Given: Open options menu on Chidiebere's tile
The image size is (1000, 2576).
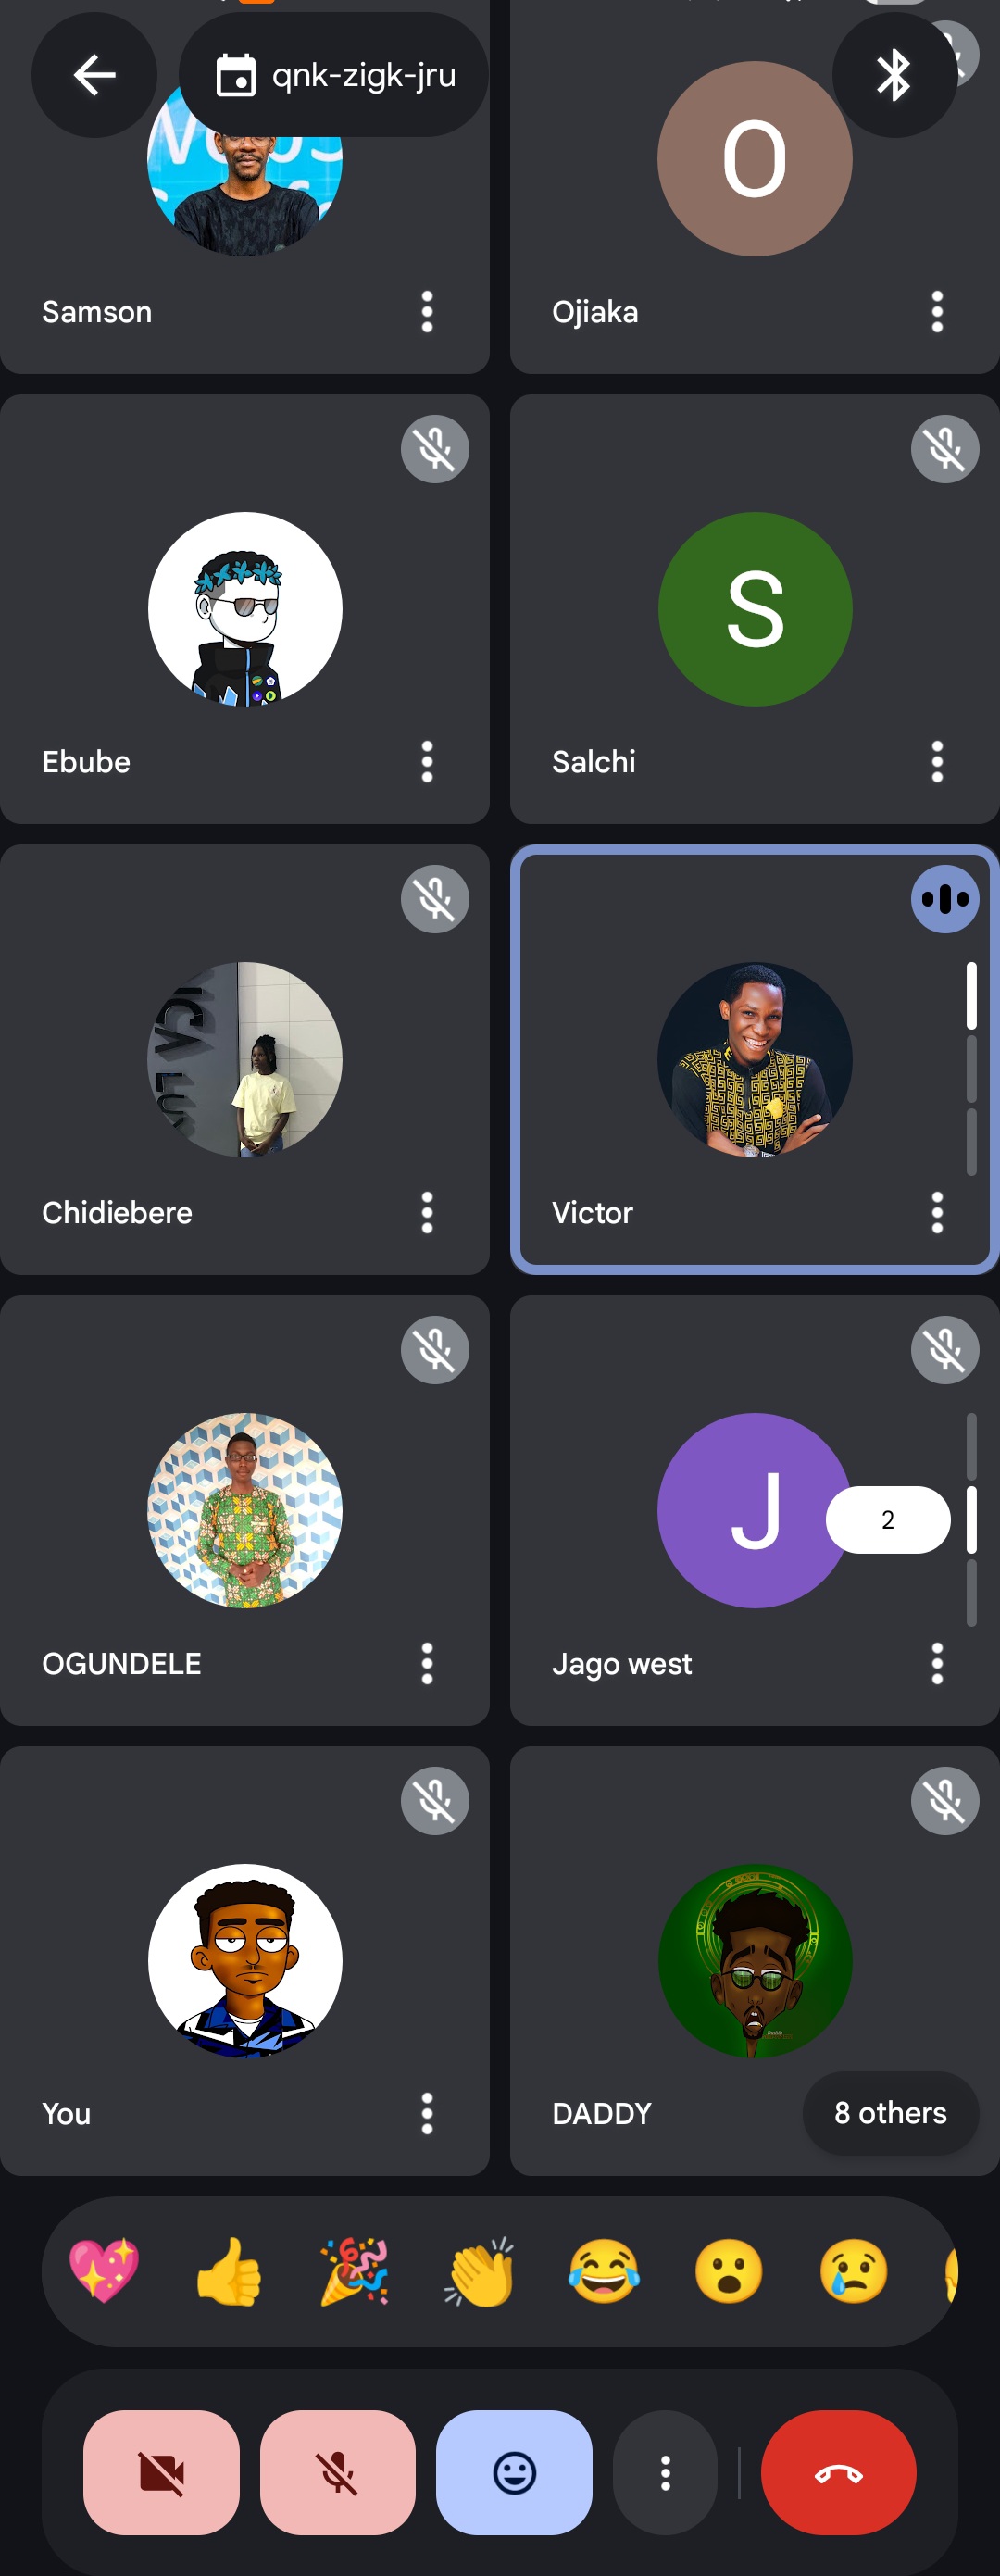Looking at the screenshot, I should pos(427,1212).
